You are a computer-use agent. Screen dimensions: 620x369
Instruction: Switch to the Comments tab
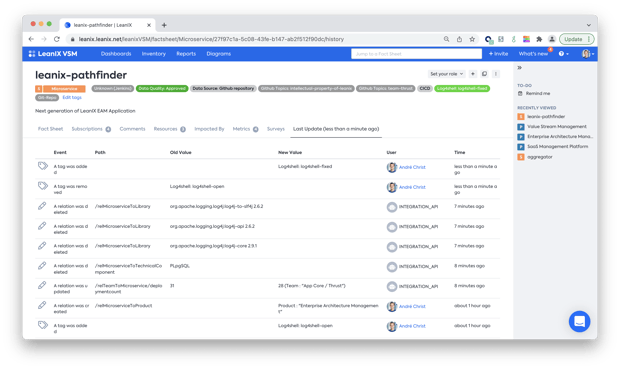132,129
